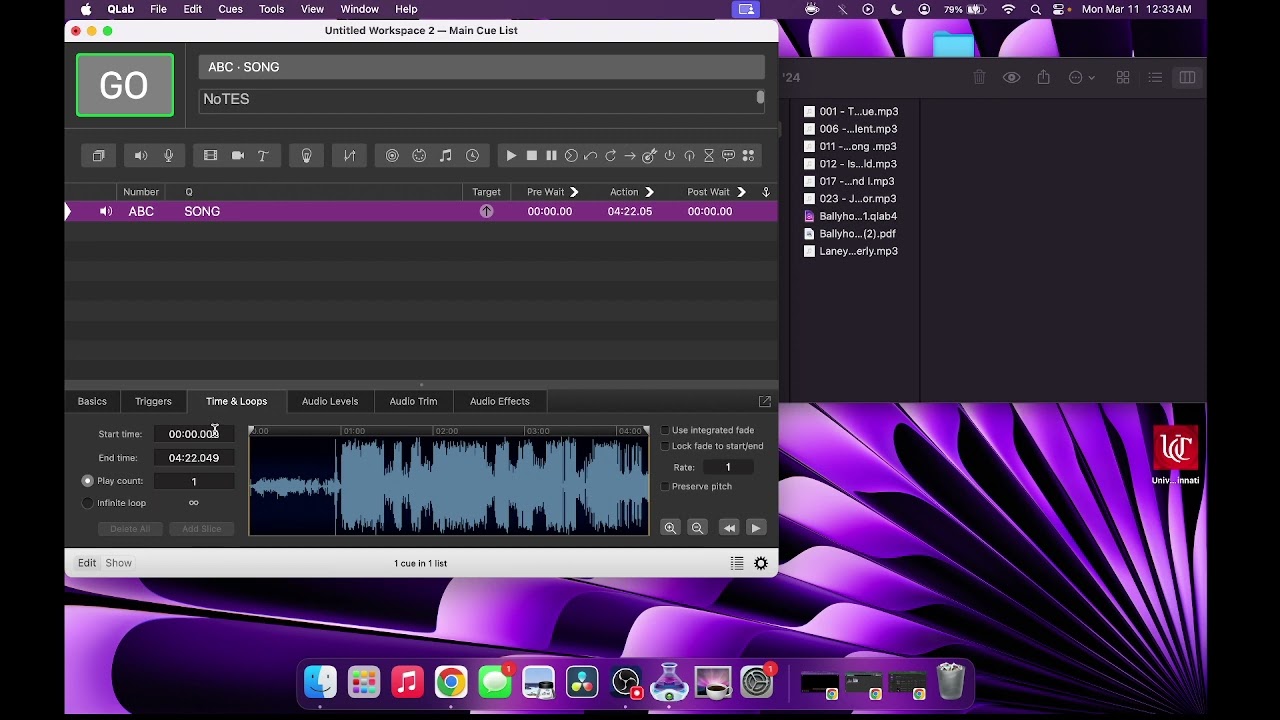This screenshot has height=720, width=1280.
Task: Click the Start time field
Action: click(194, 434)
